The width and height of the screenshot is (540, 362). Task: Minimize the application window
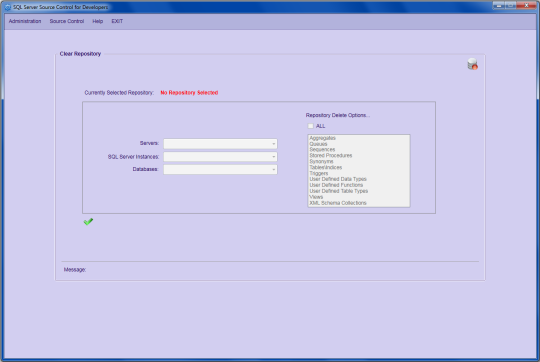498,5
